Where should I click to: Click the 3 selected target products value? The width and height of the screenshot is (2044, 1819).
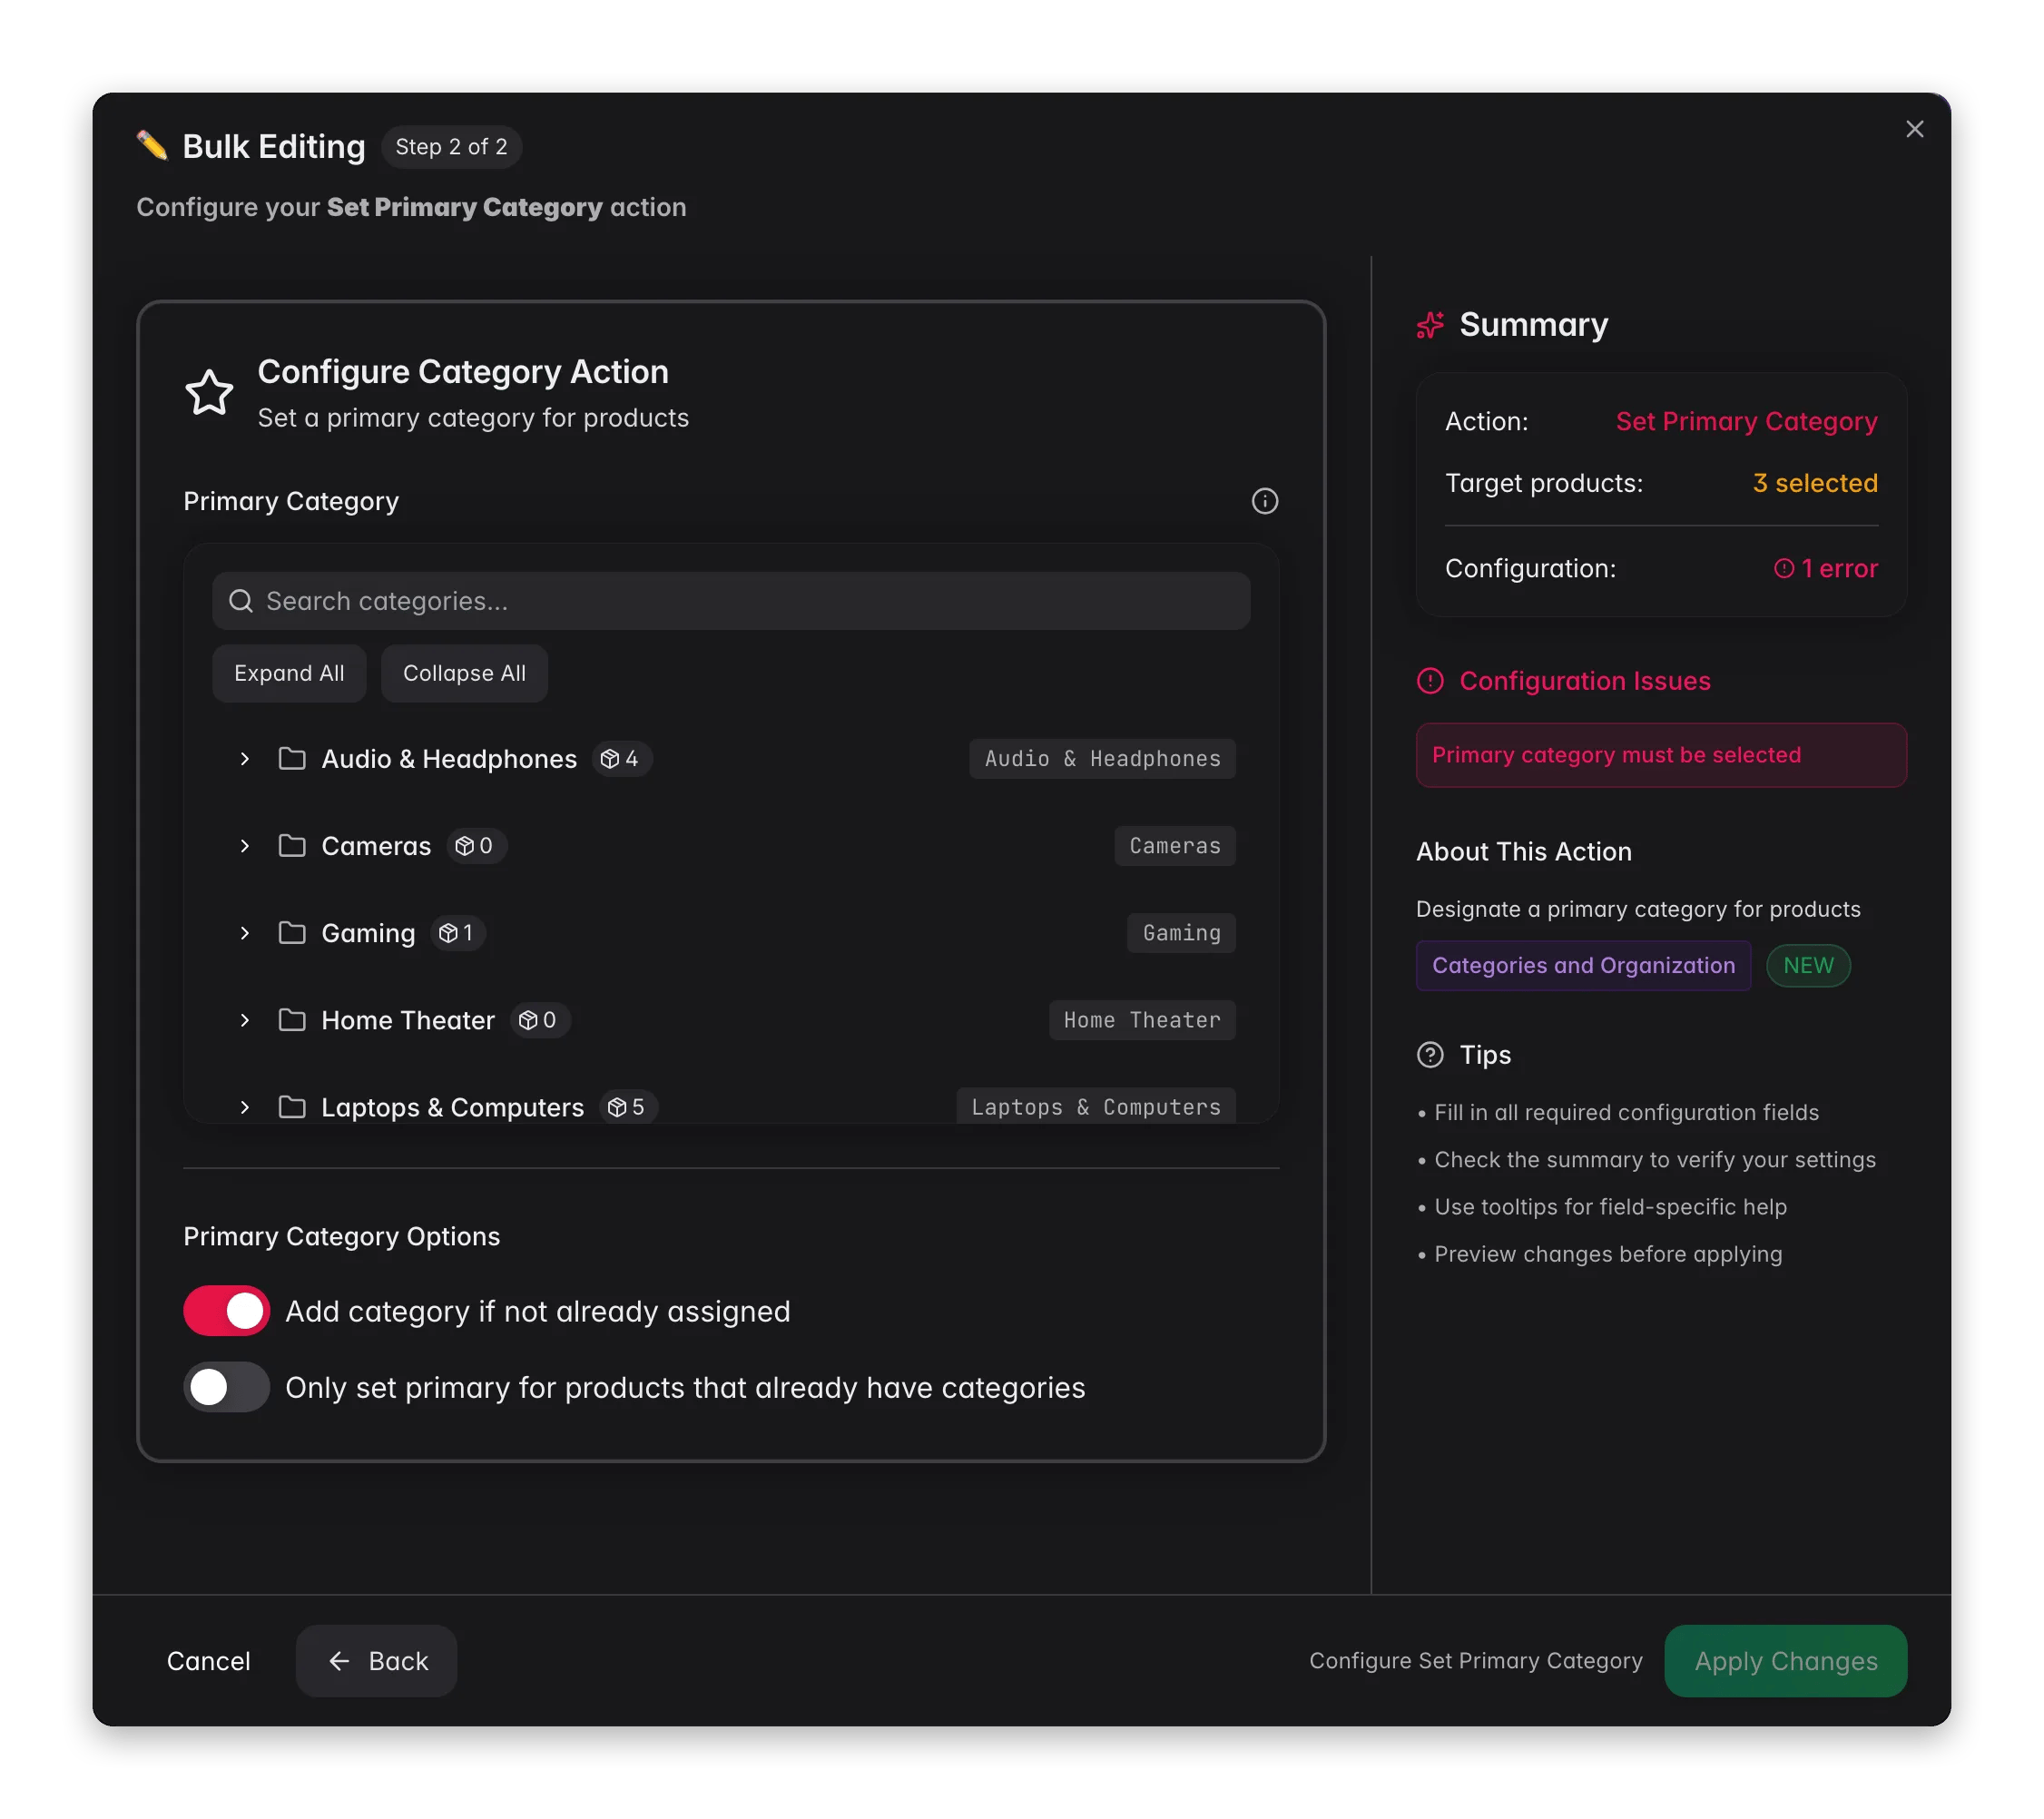point(1814,483)
